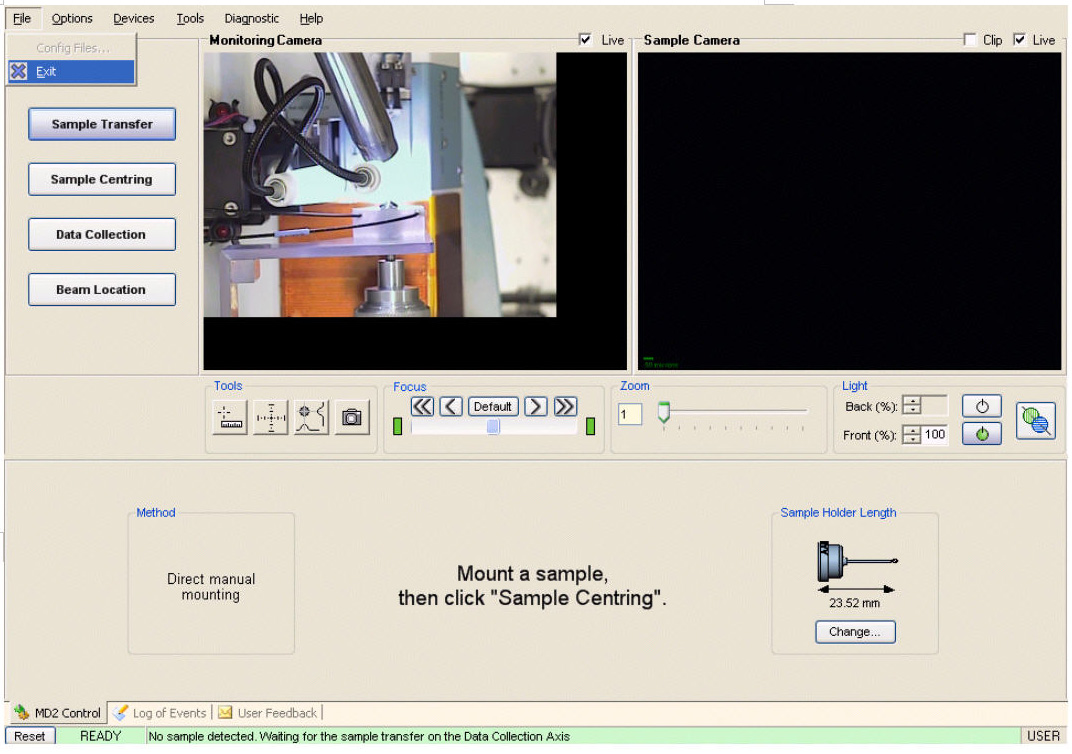Click the Sample Centring button
This screenshot has width=1072, height=754.
[102, 180]
